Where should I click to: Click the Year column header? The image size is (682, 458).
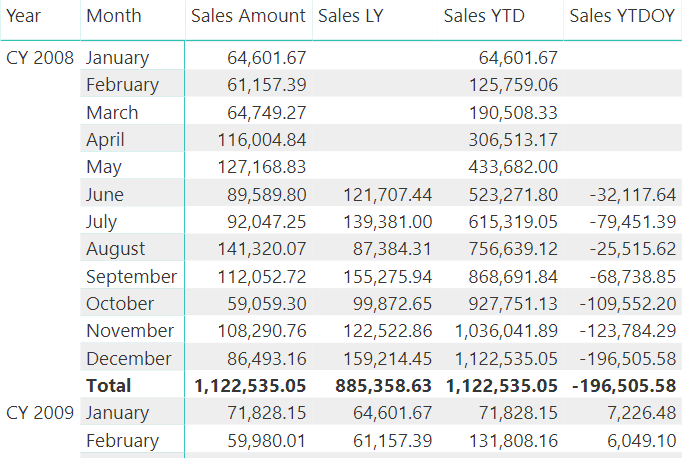point(25,16)
